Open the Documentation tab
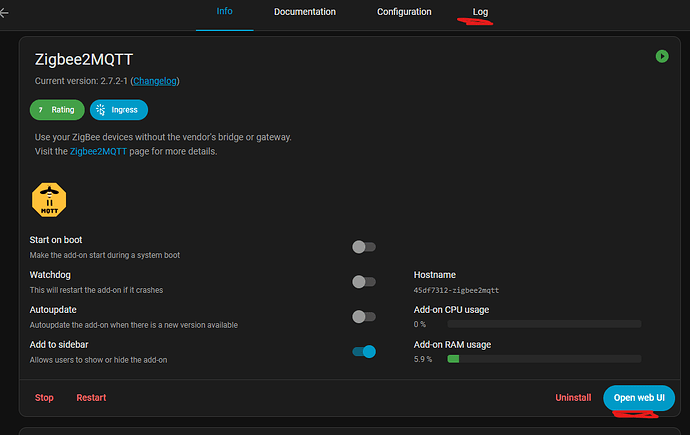Image resolution: width=690 pixels, height=435 pixels. point(305,12)
